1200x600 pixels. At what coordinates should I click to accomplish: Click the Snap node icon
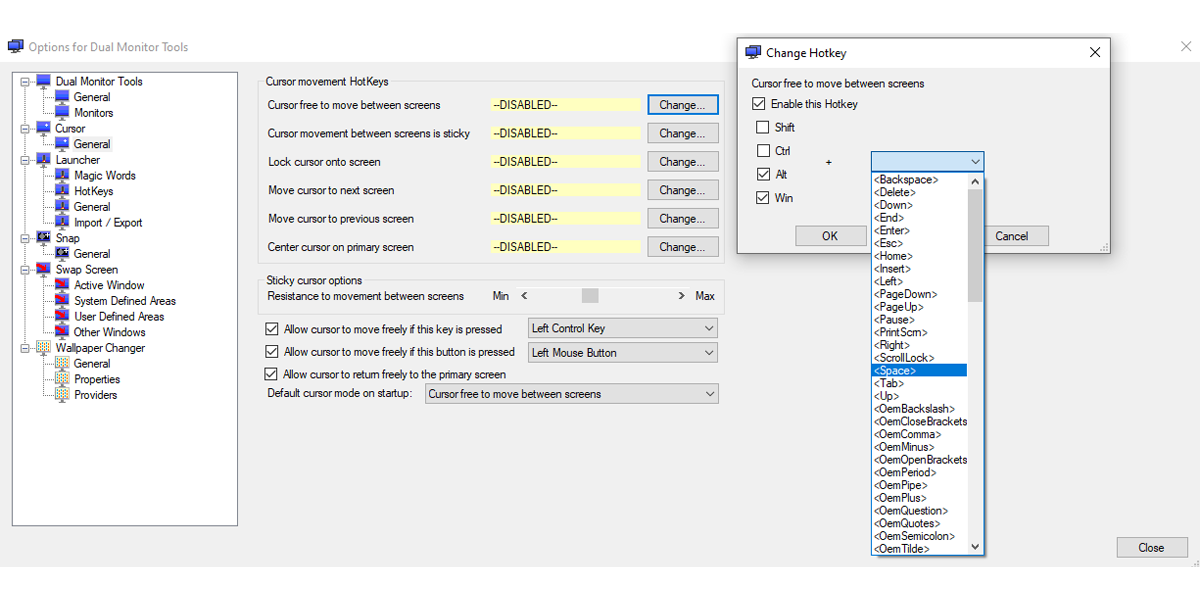click(43, 238)
